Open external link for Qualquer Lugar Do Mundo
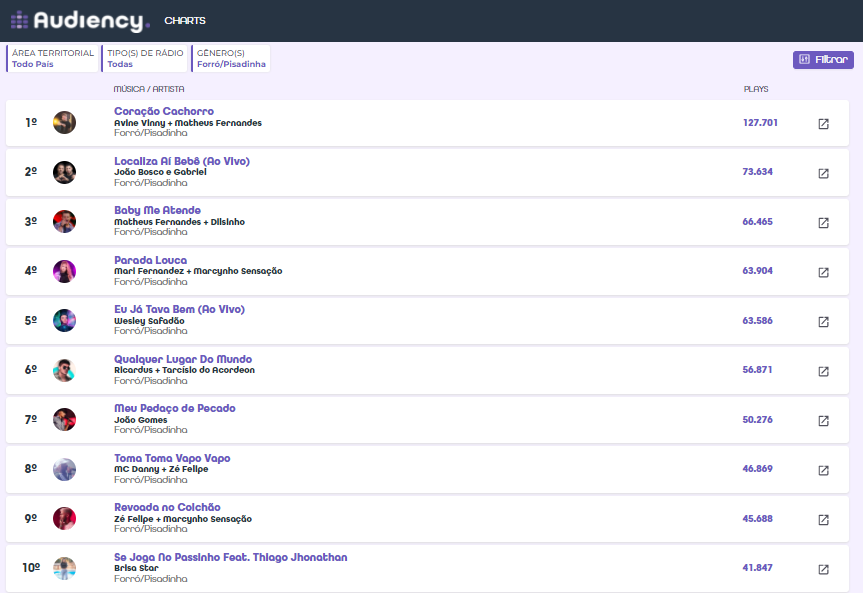The image size is (863, 593). [x=823, y=372]
